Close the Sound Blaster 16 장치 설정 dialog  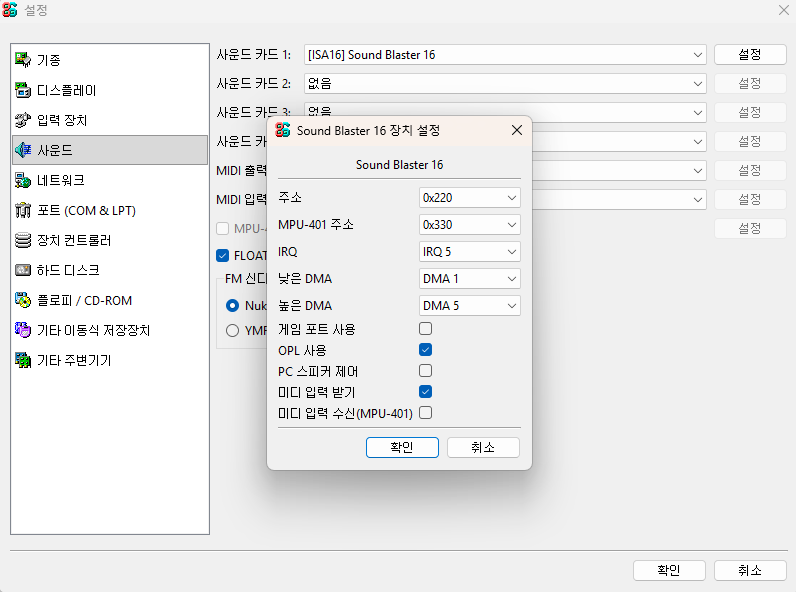tap(517, 130)
